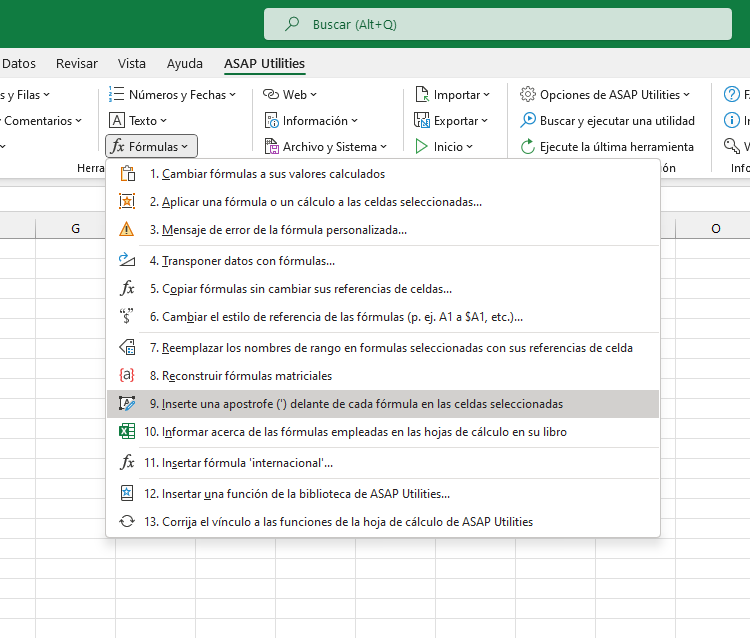Viewport: 750px width, 638px height.
Task: Click the tag icon for Reemplazar los nombres
Action: pyautogui.click(x=127, y=347)
